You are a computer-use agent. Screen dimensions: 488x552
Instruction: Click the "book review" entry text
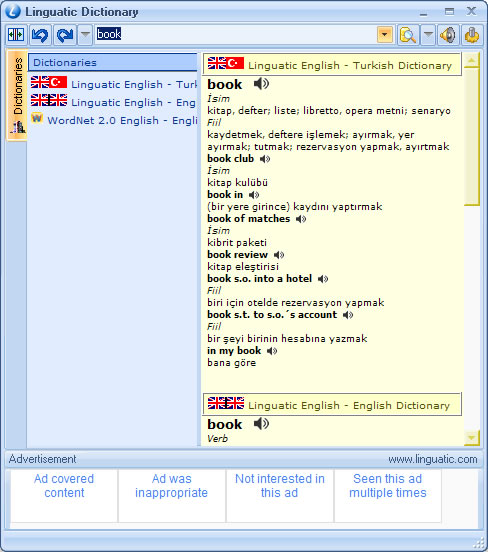238,255
